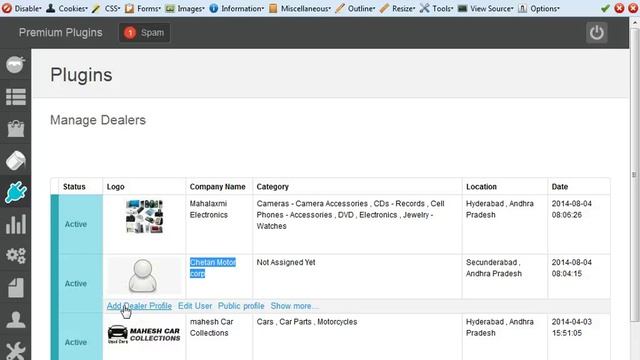Open the Resize toolbar menu
Viewport: 640px width, 360px height.
click(x=398, y=8)
